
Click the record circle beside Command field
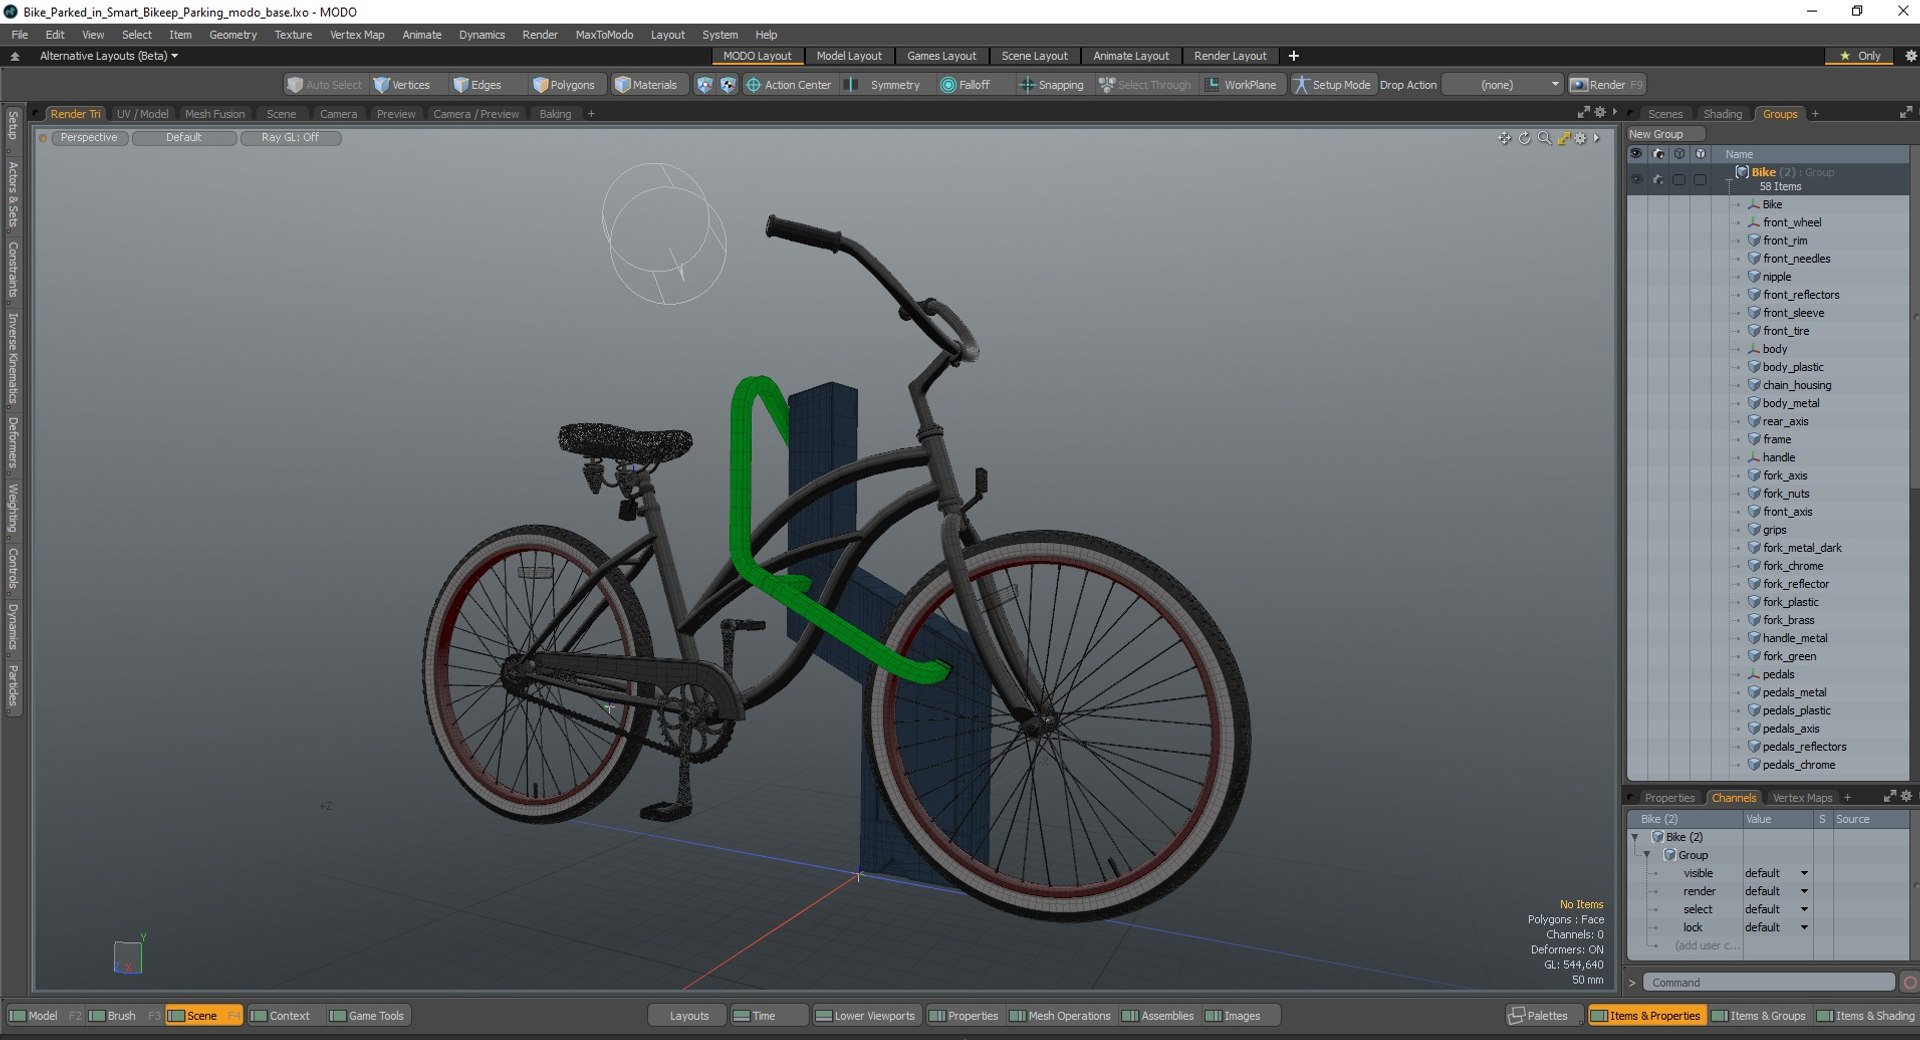1909,983
